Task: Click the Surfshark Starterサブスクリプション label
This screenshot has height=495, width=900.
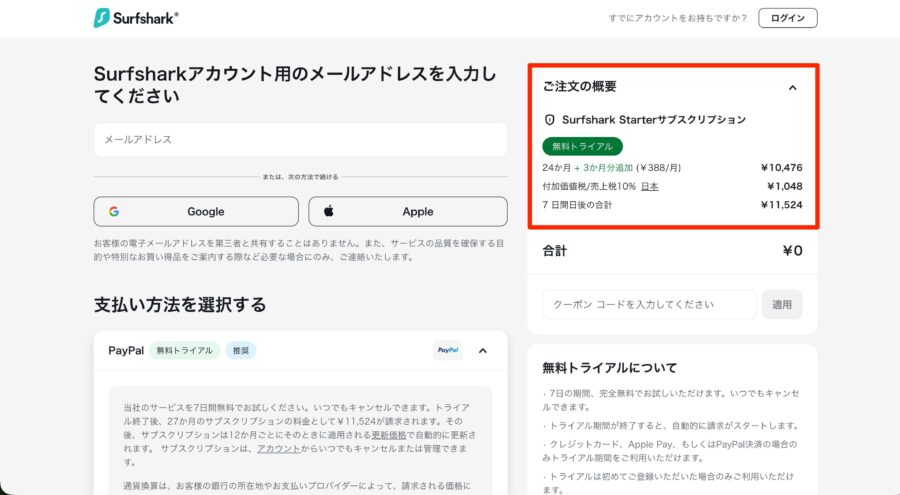Action: pos(654,119)
